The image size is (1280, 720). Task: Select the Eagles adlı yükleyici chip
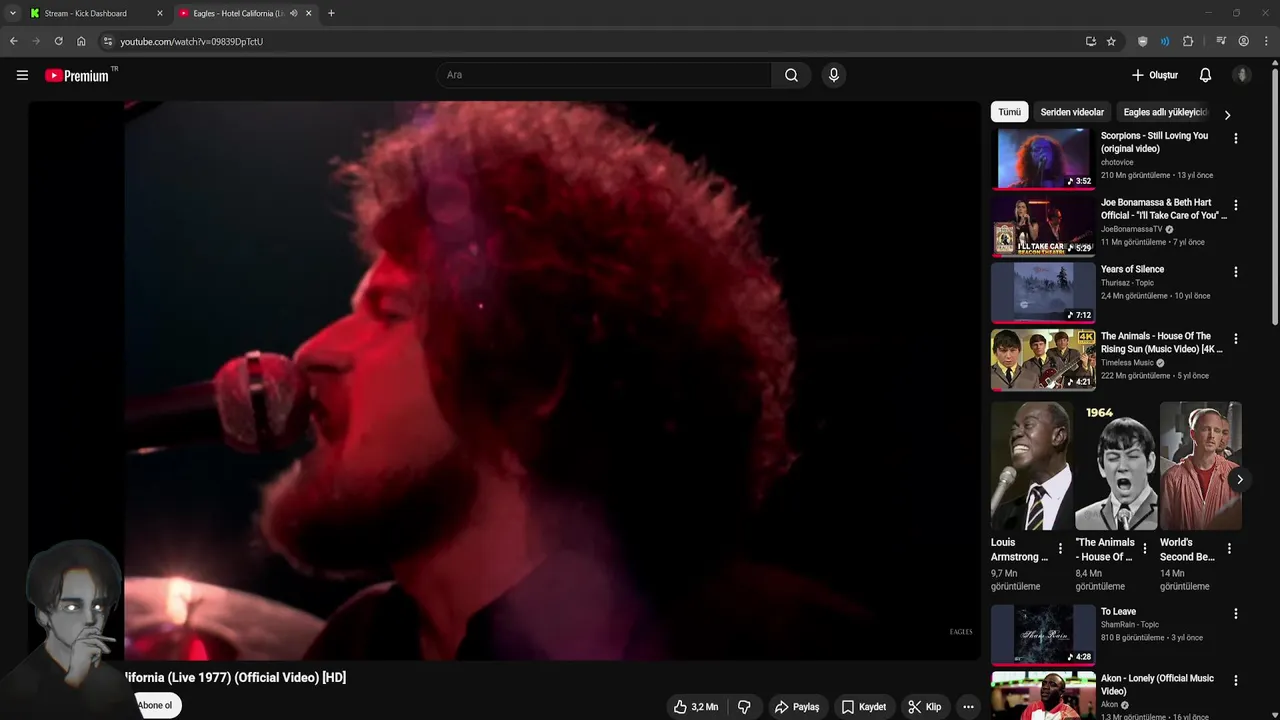(x=1165, y=112)
